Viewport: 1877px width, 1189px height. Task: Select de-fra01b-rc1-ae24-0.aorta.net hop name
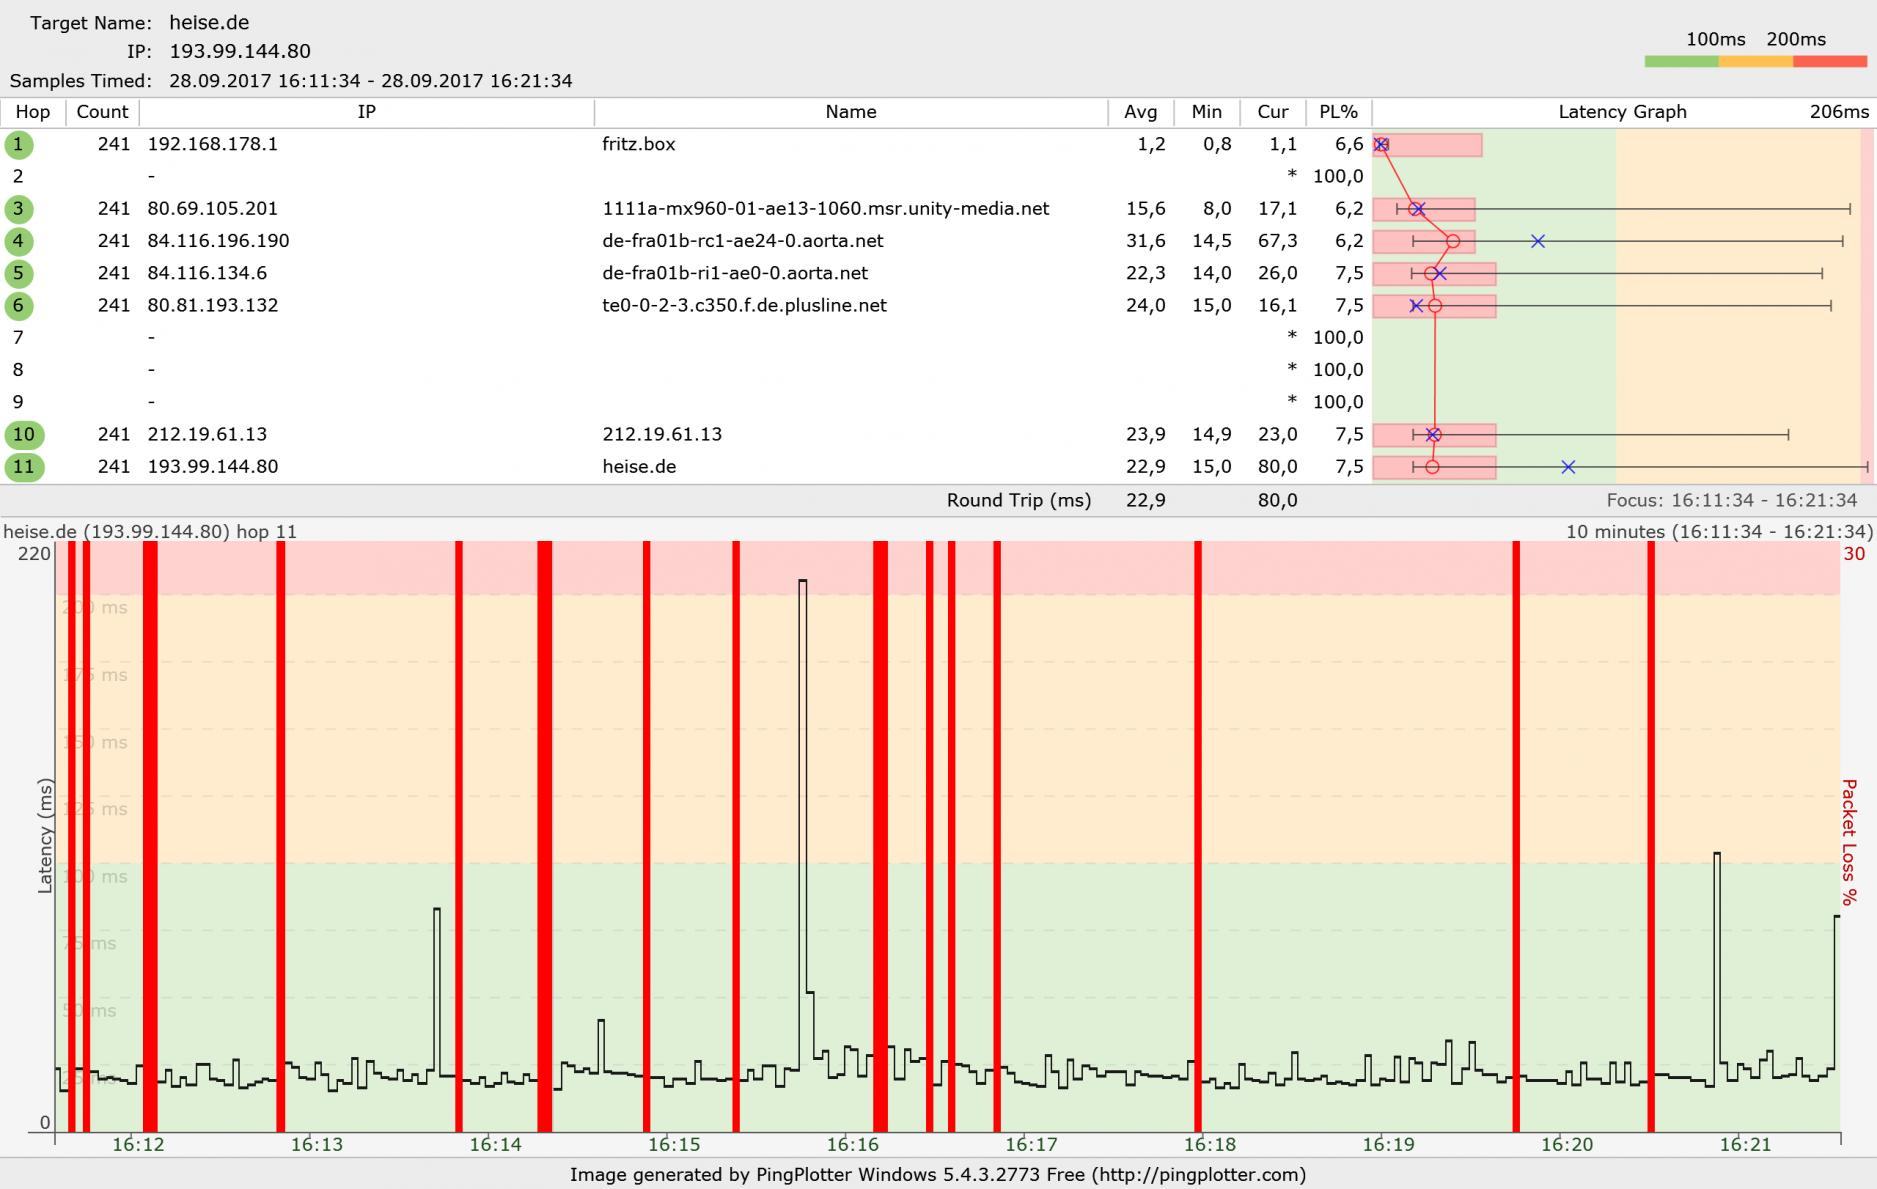[743, 241]
